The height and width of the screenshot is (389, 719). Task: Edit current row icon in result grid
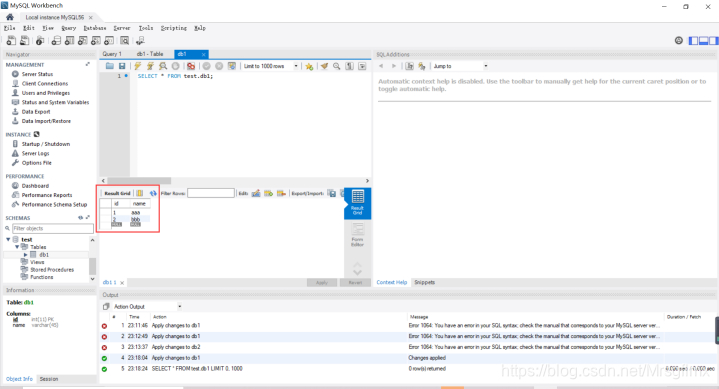(x=256, y=193)
